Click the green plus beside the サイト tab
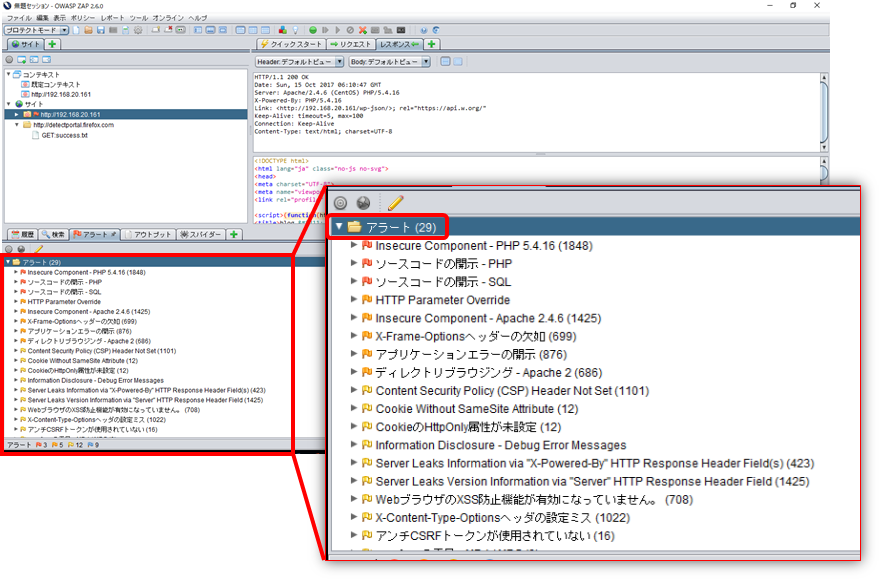 52,44
